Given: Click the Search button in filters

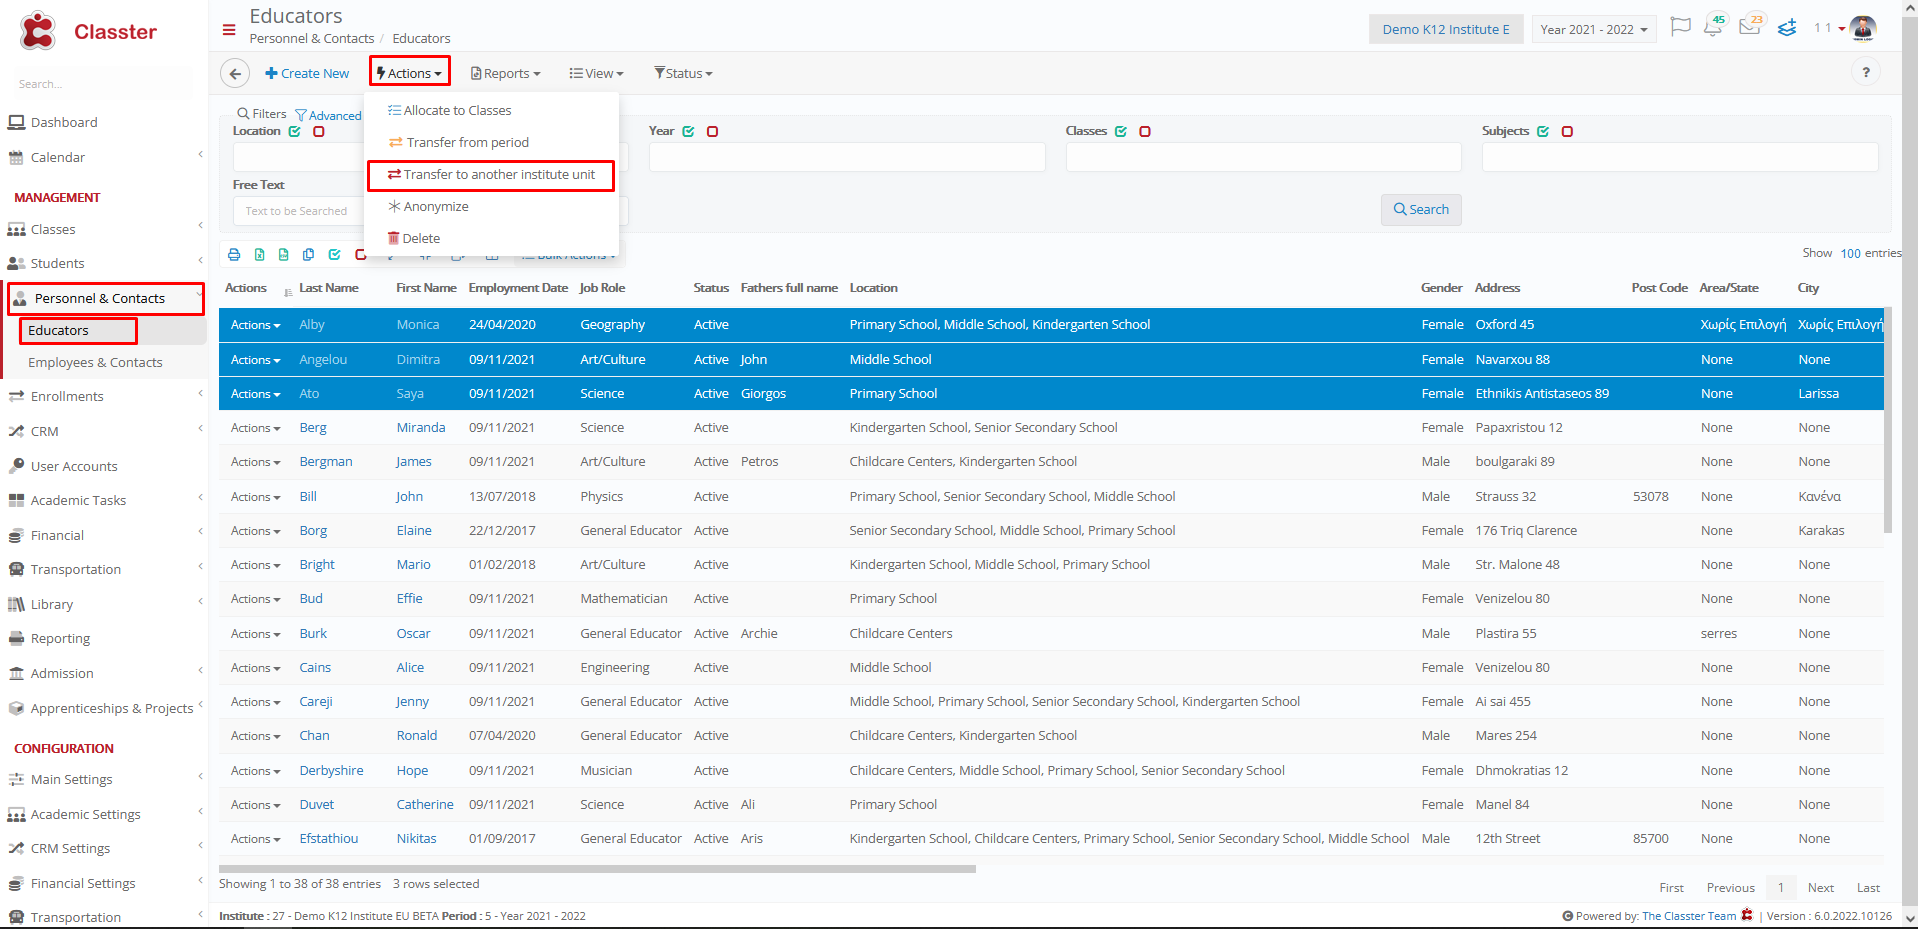Looking at the screenshot, I should 1421,209.
